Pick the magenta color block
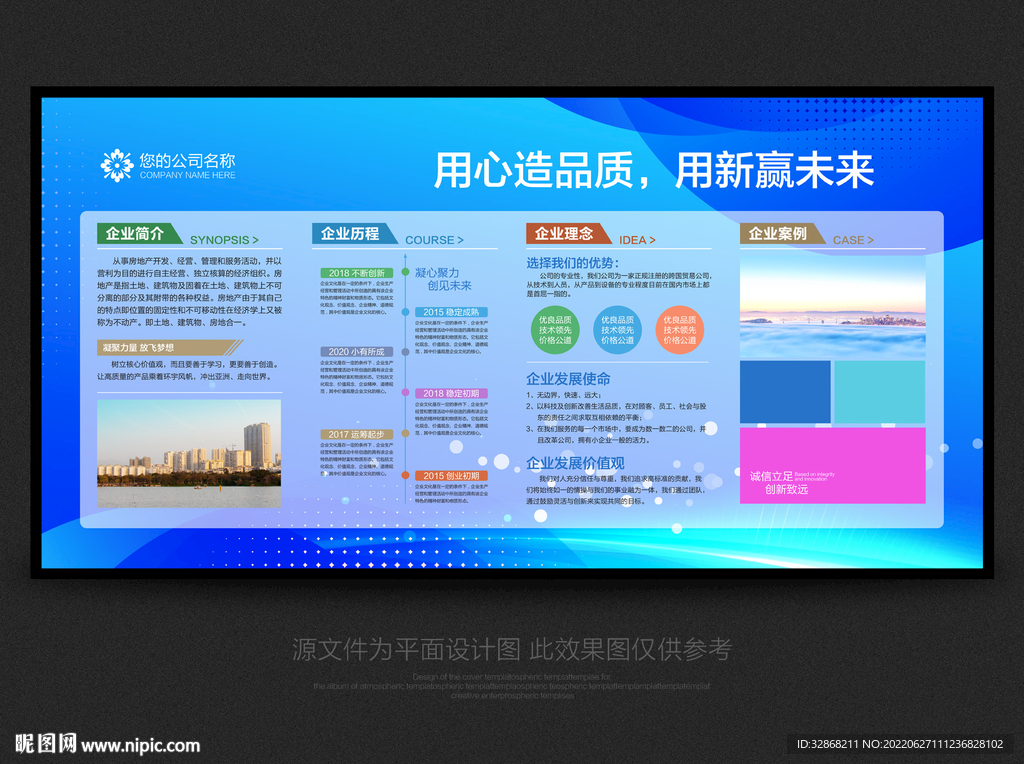 (833, 466)
